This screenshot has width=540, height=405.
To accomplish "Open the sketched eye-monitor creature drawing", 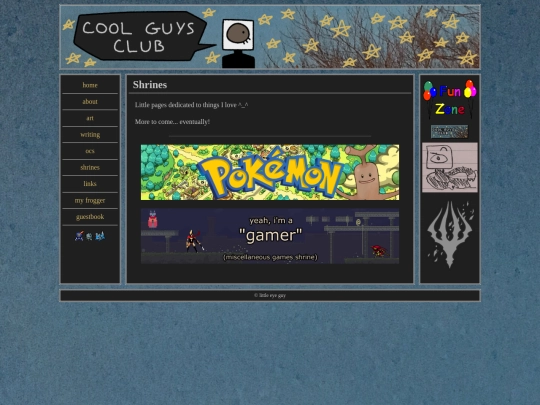I will click(450, 167).
